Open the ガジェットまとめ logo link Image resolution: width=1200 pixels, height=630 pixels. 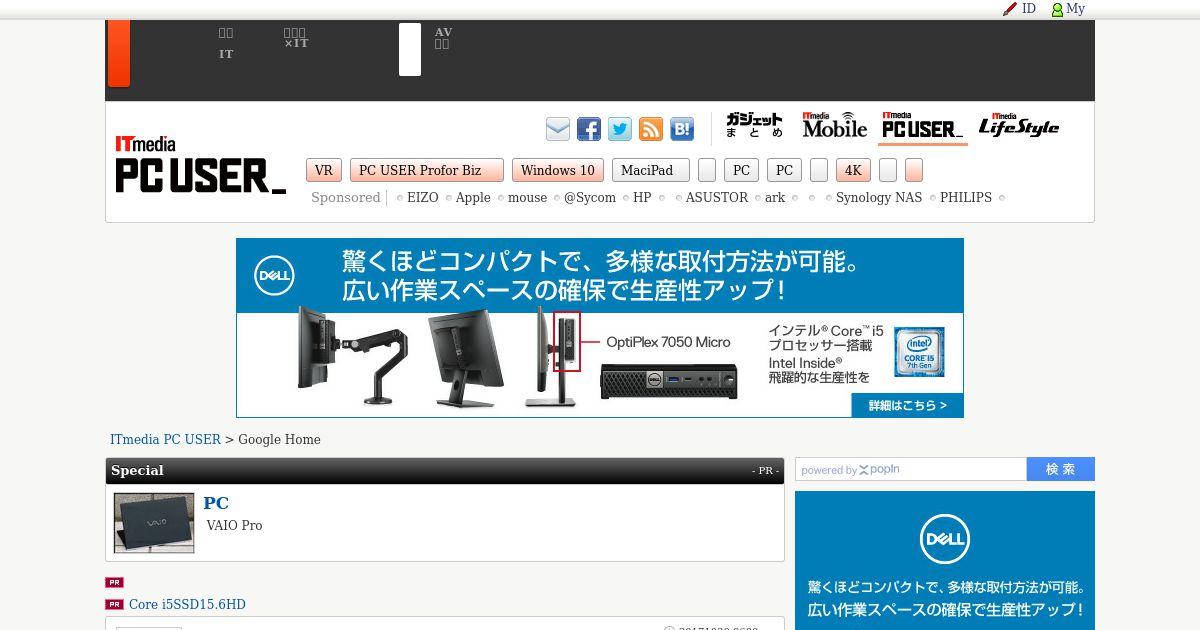click(x=755, y=126)
